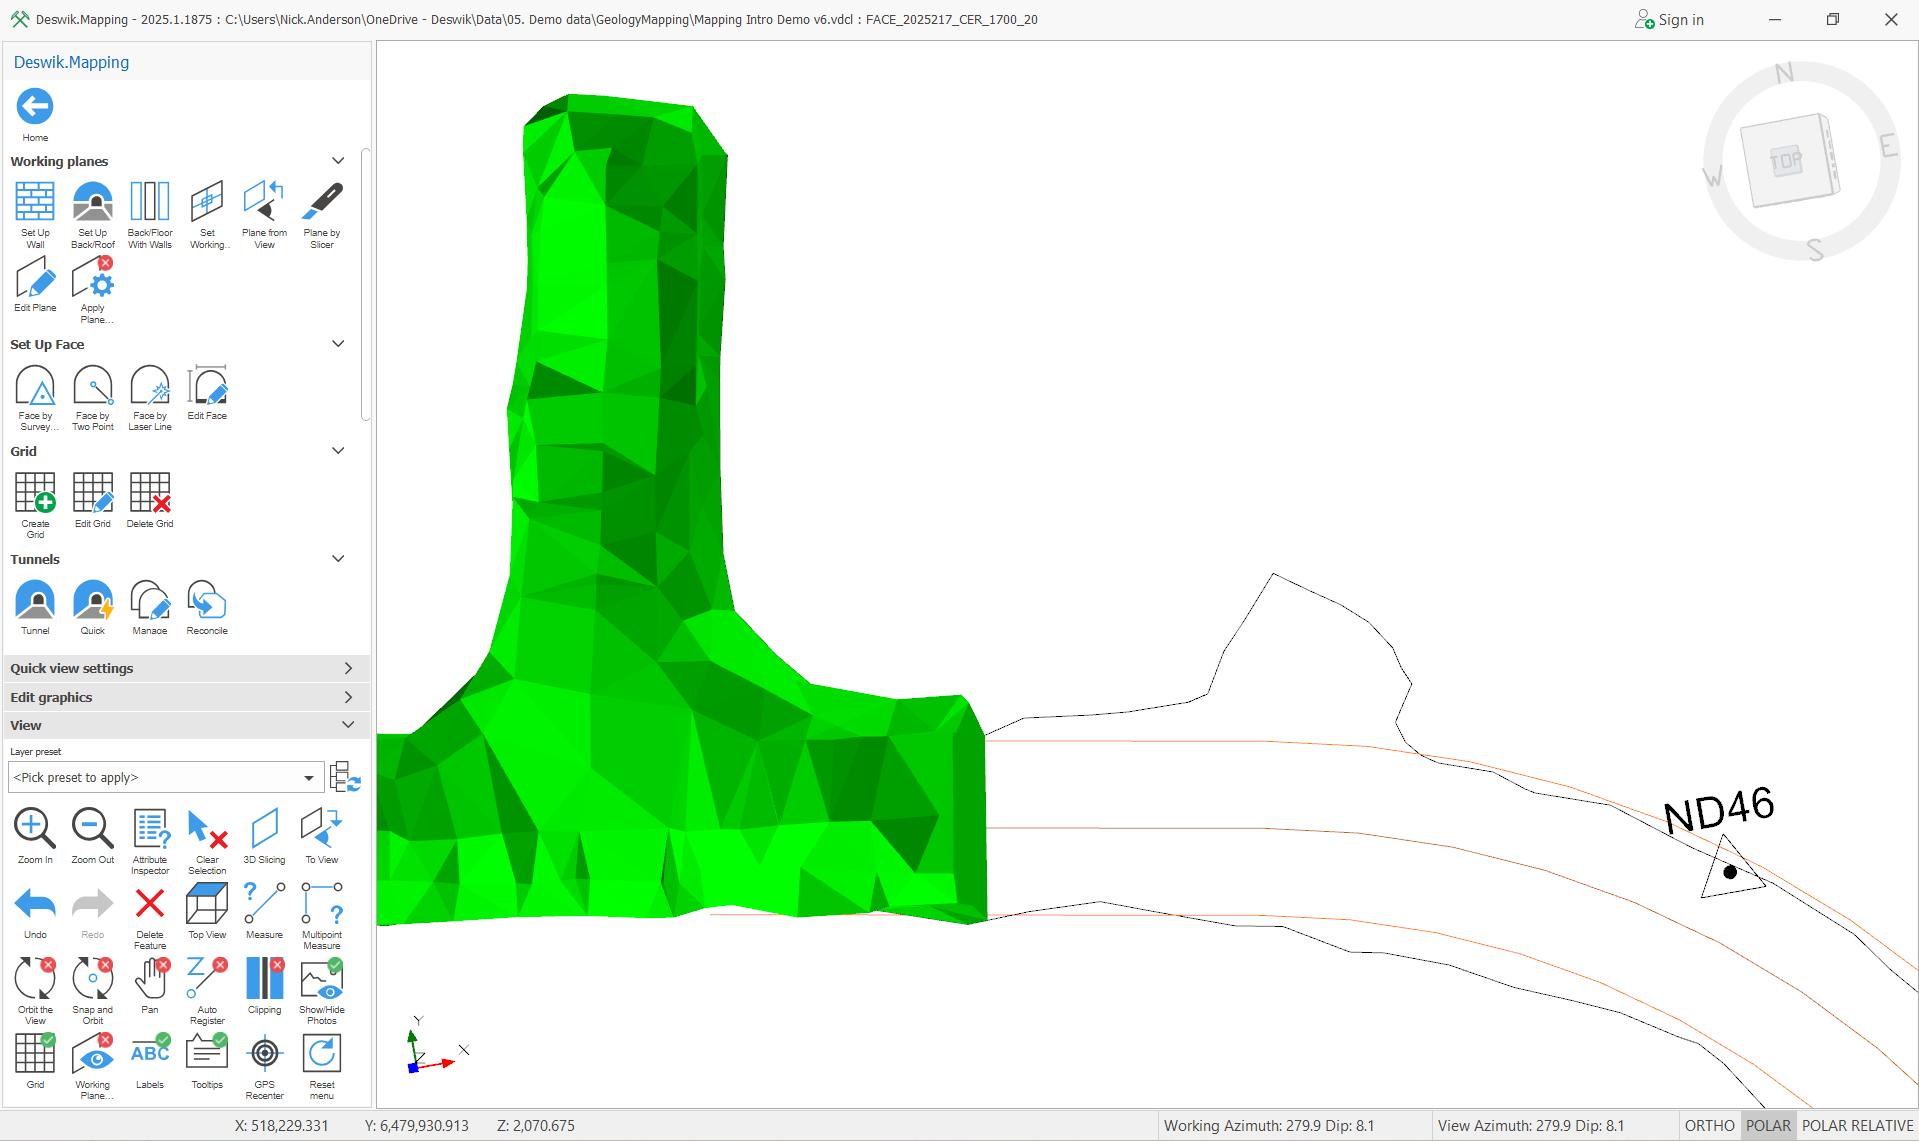Select the Set Up Back/Roof tool
Viewport: 1919px width, 1141px height.
(93, 214)
